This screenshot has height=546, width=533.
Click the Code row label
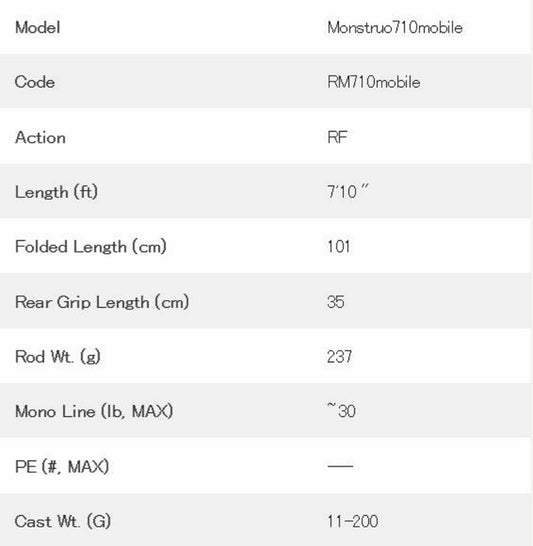(35, 82)
